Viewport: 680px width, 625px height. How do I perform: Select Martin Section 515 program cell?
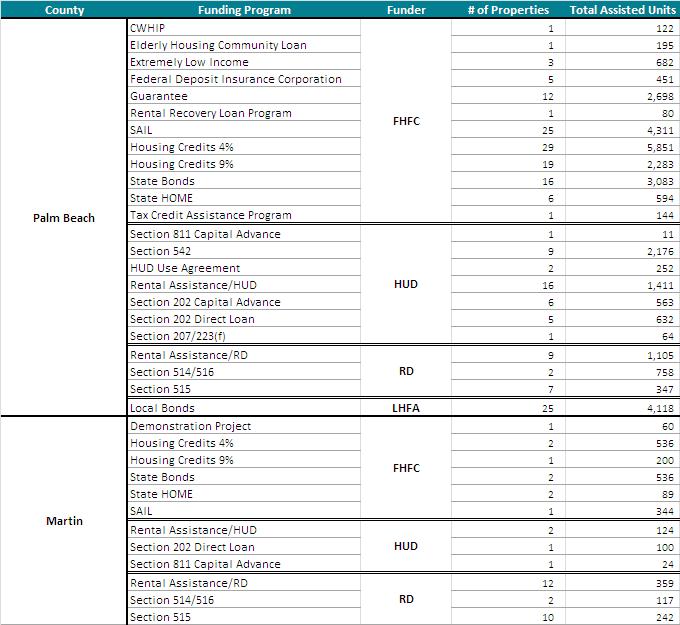coord(244,617)
